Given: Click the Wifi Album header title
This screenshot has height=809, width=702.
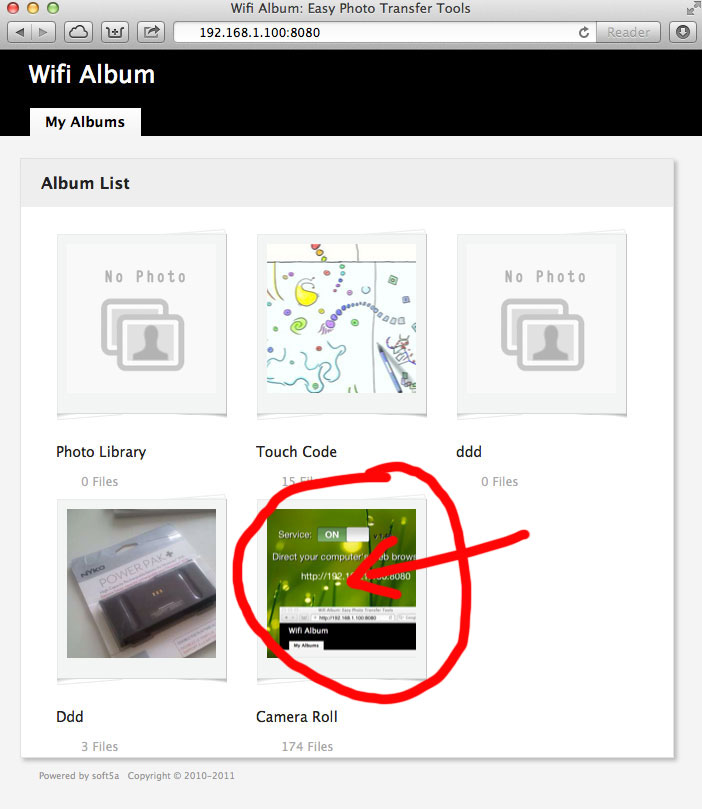Looking at the screenshot, I should click(x=92, y=74).
